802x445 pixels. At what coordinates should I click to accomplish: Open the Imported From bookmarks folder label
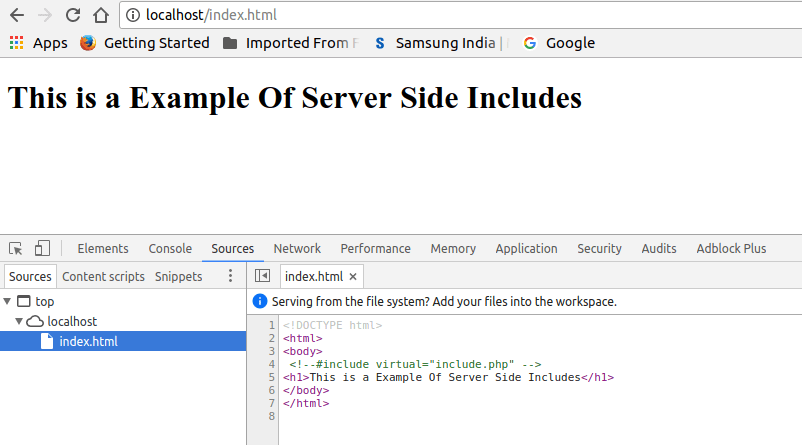coord(302,43)
